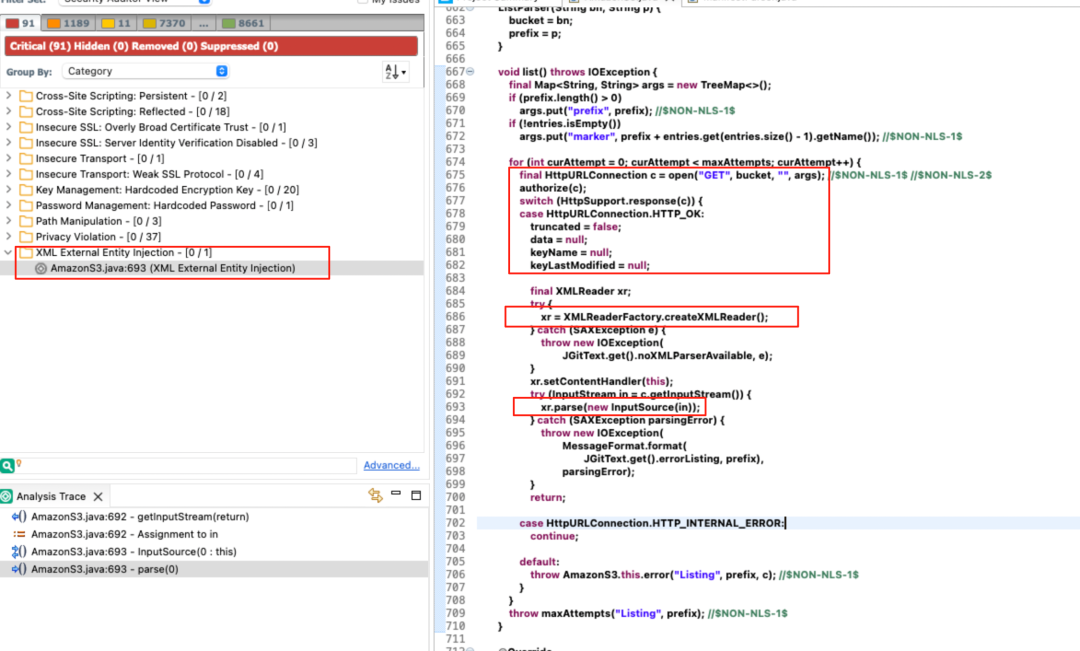Click code line 'void list() throws IOException'
Image resolution: width=1080 pixels, height=651 pixels.
[577, 72]
